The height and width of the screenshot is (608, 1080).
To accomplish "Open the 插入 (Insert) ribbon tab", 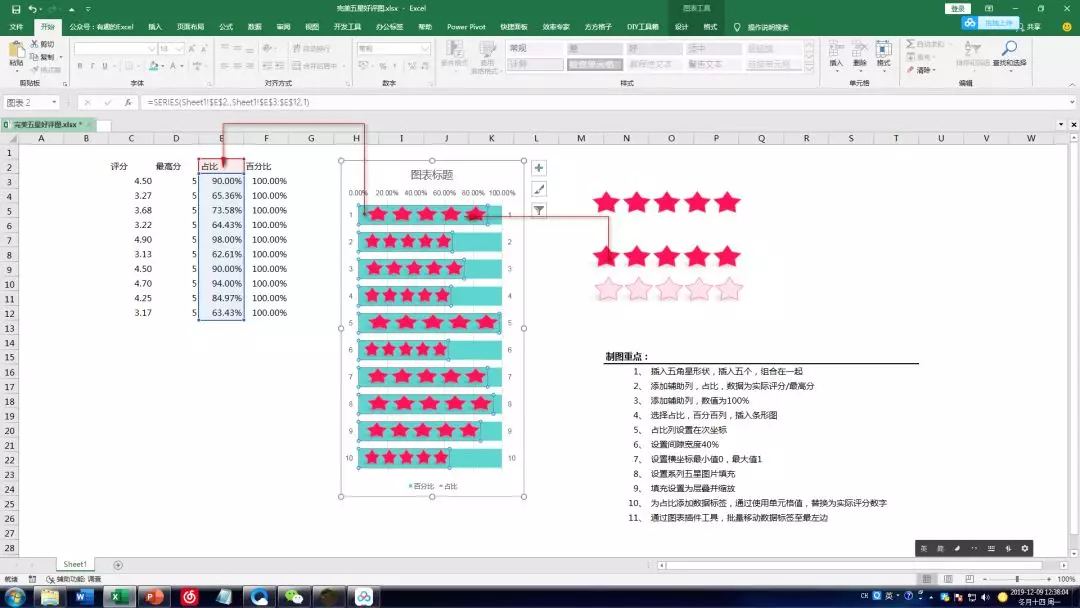I will point(154,27).
